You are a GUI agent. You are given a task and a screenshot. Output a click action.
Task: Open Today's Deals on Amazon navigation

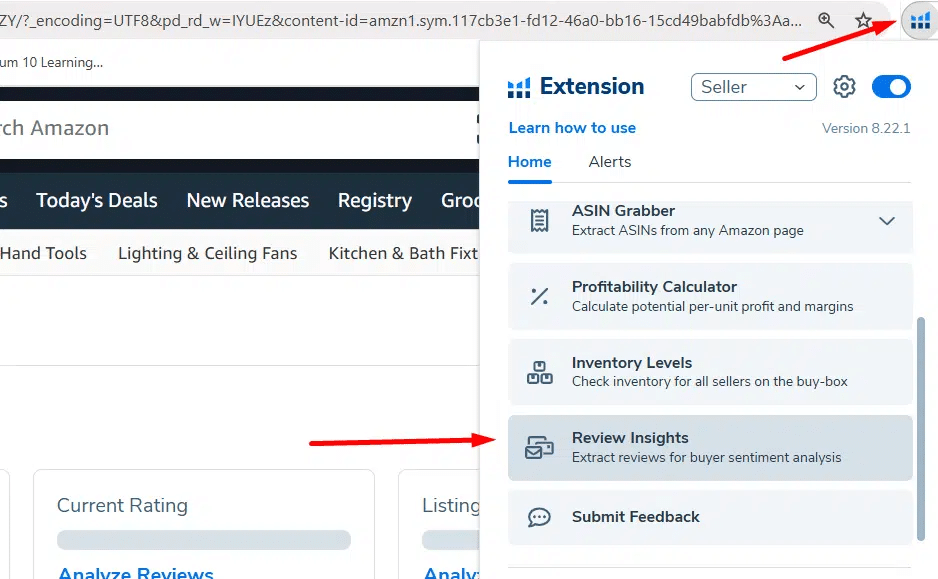[97, 201]
